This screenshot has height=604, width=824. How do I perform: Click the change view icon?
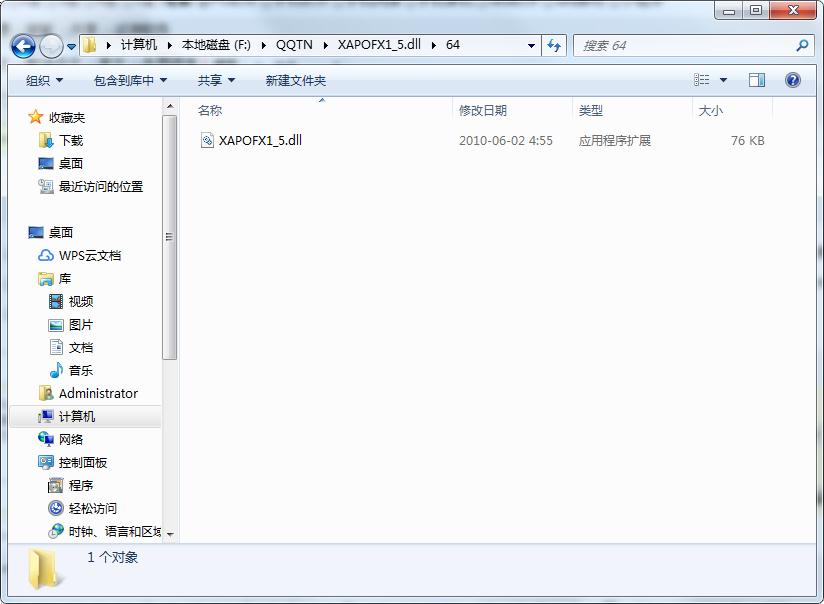(x=702, y=80)
